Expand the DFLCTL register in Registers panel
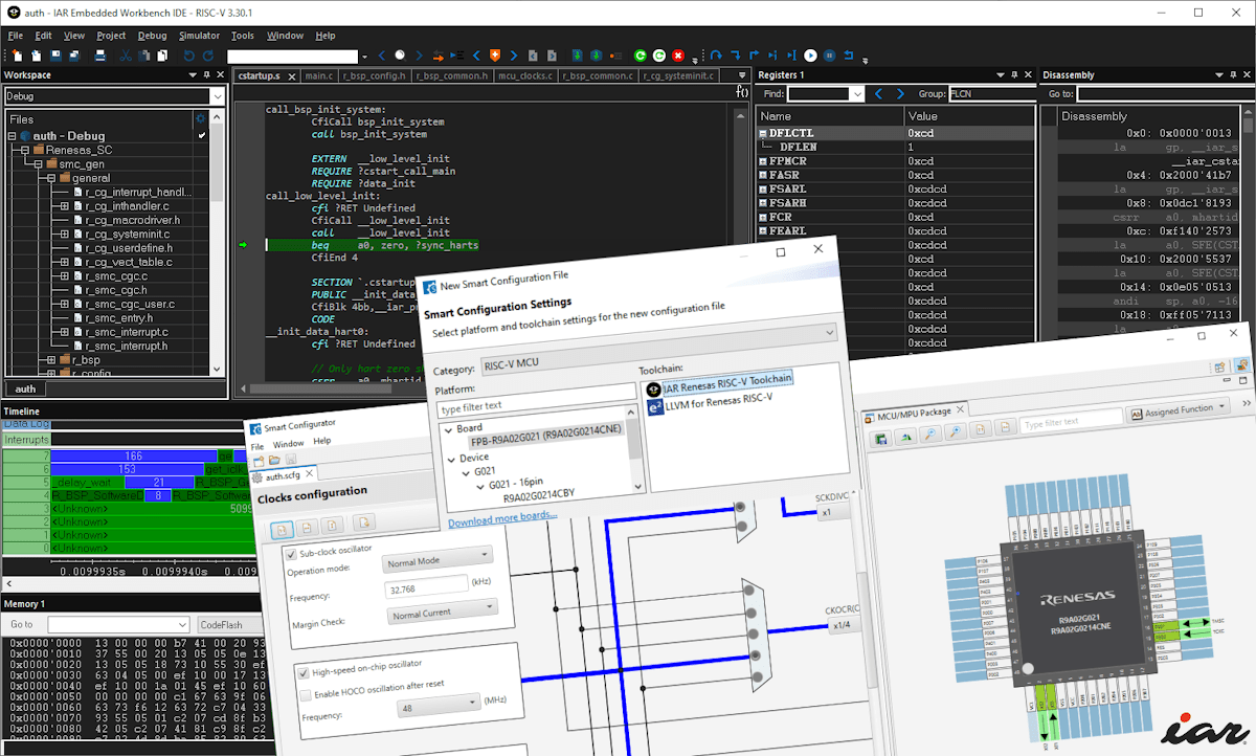The height and width of the screenshot is (756, 1256). [x=763, y=133]
